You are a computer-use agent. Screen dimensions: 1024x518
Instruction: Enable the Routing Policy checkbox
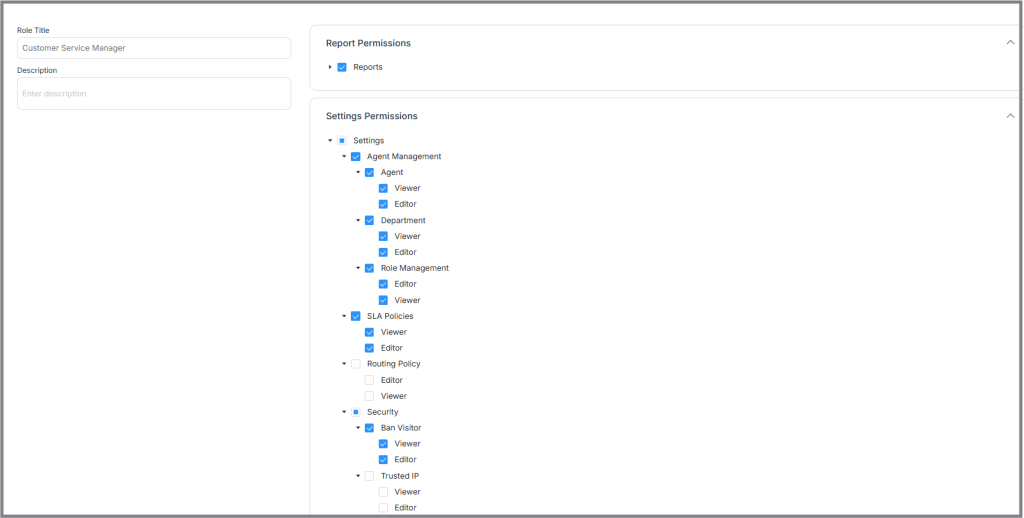coord(356,364)
